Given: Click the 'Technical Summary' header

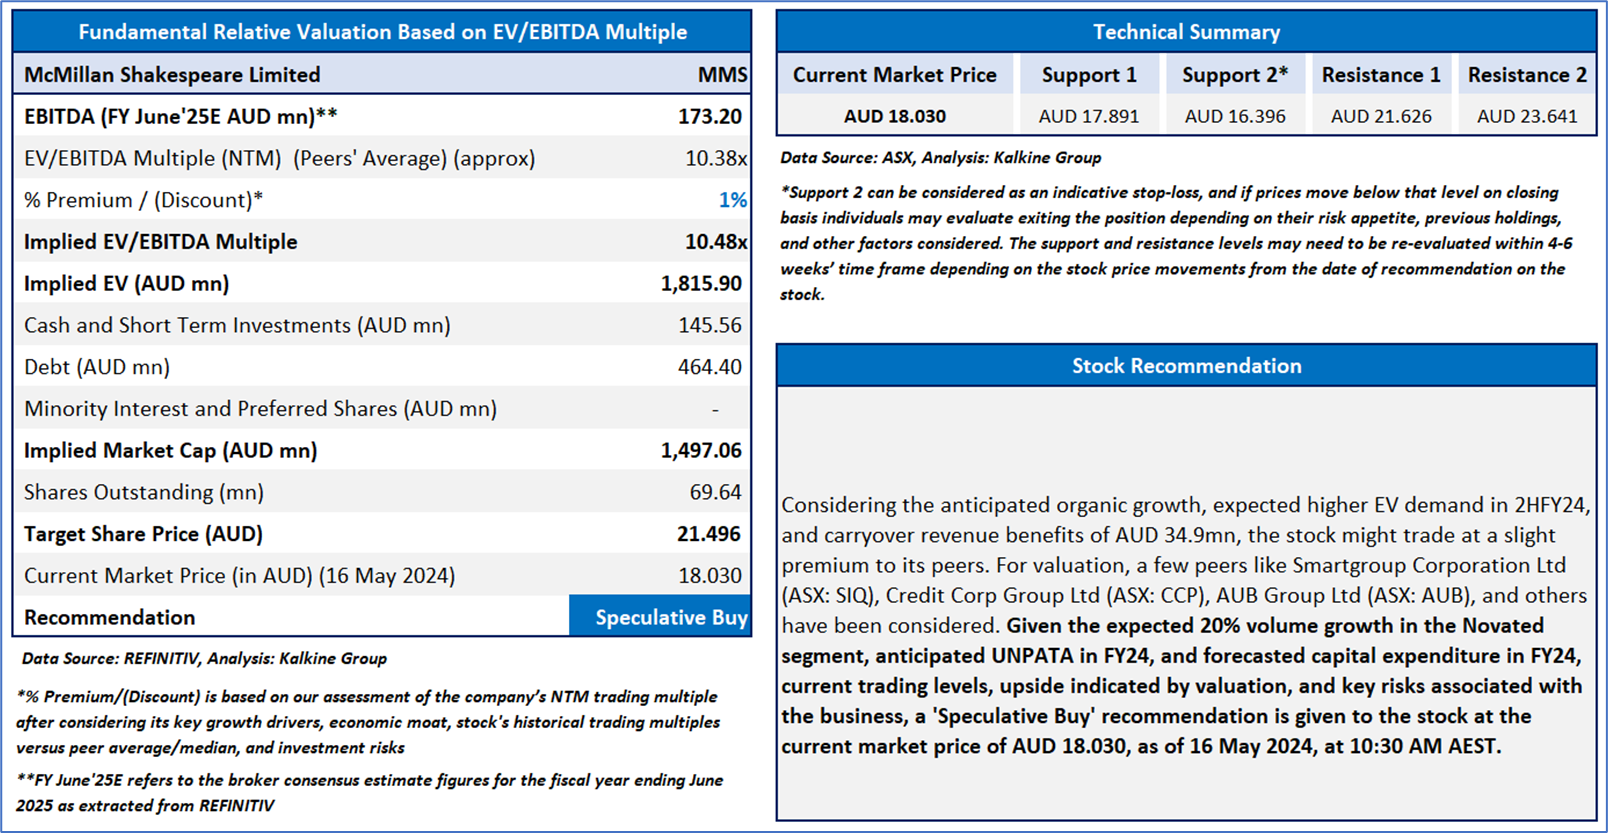Looking at the screenshot, I should 1186,32.
